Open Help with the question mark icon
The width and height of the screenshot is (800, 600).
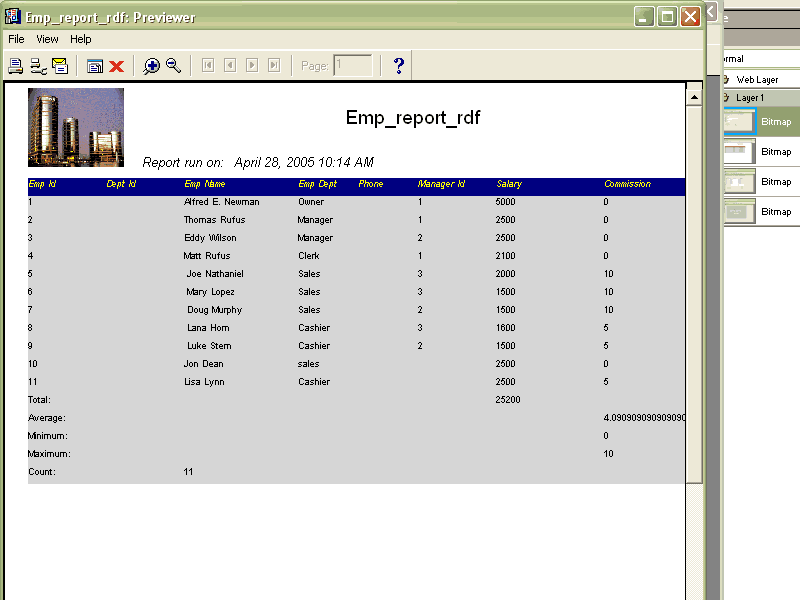(398, 66)
